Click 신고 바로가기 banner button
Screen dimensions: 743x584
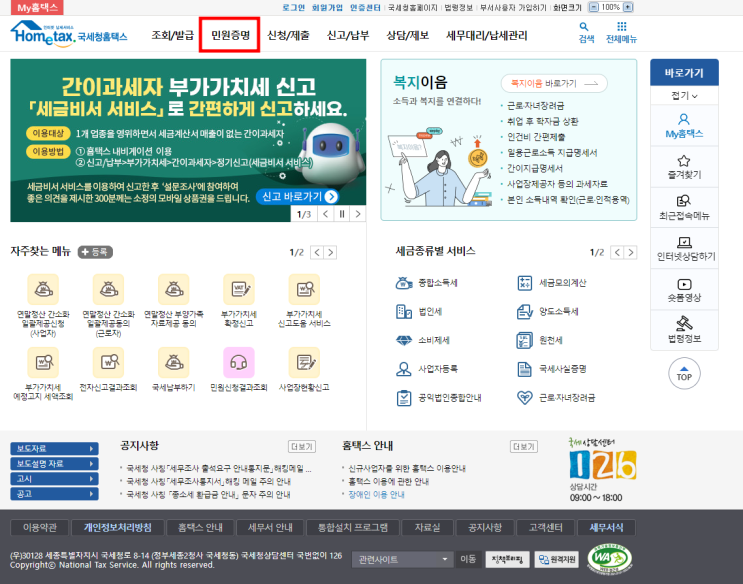click(298, 197)
